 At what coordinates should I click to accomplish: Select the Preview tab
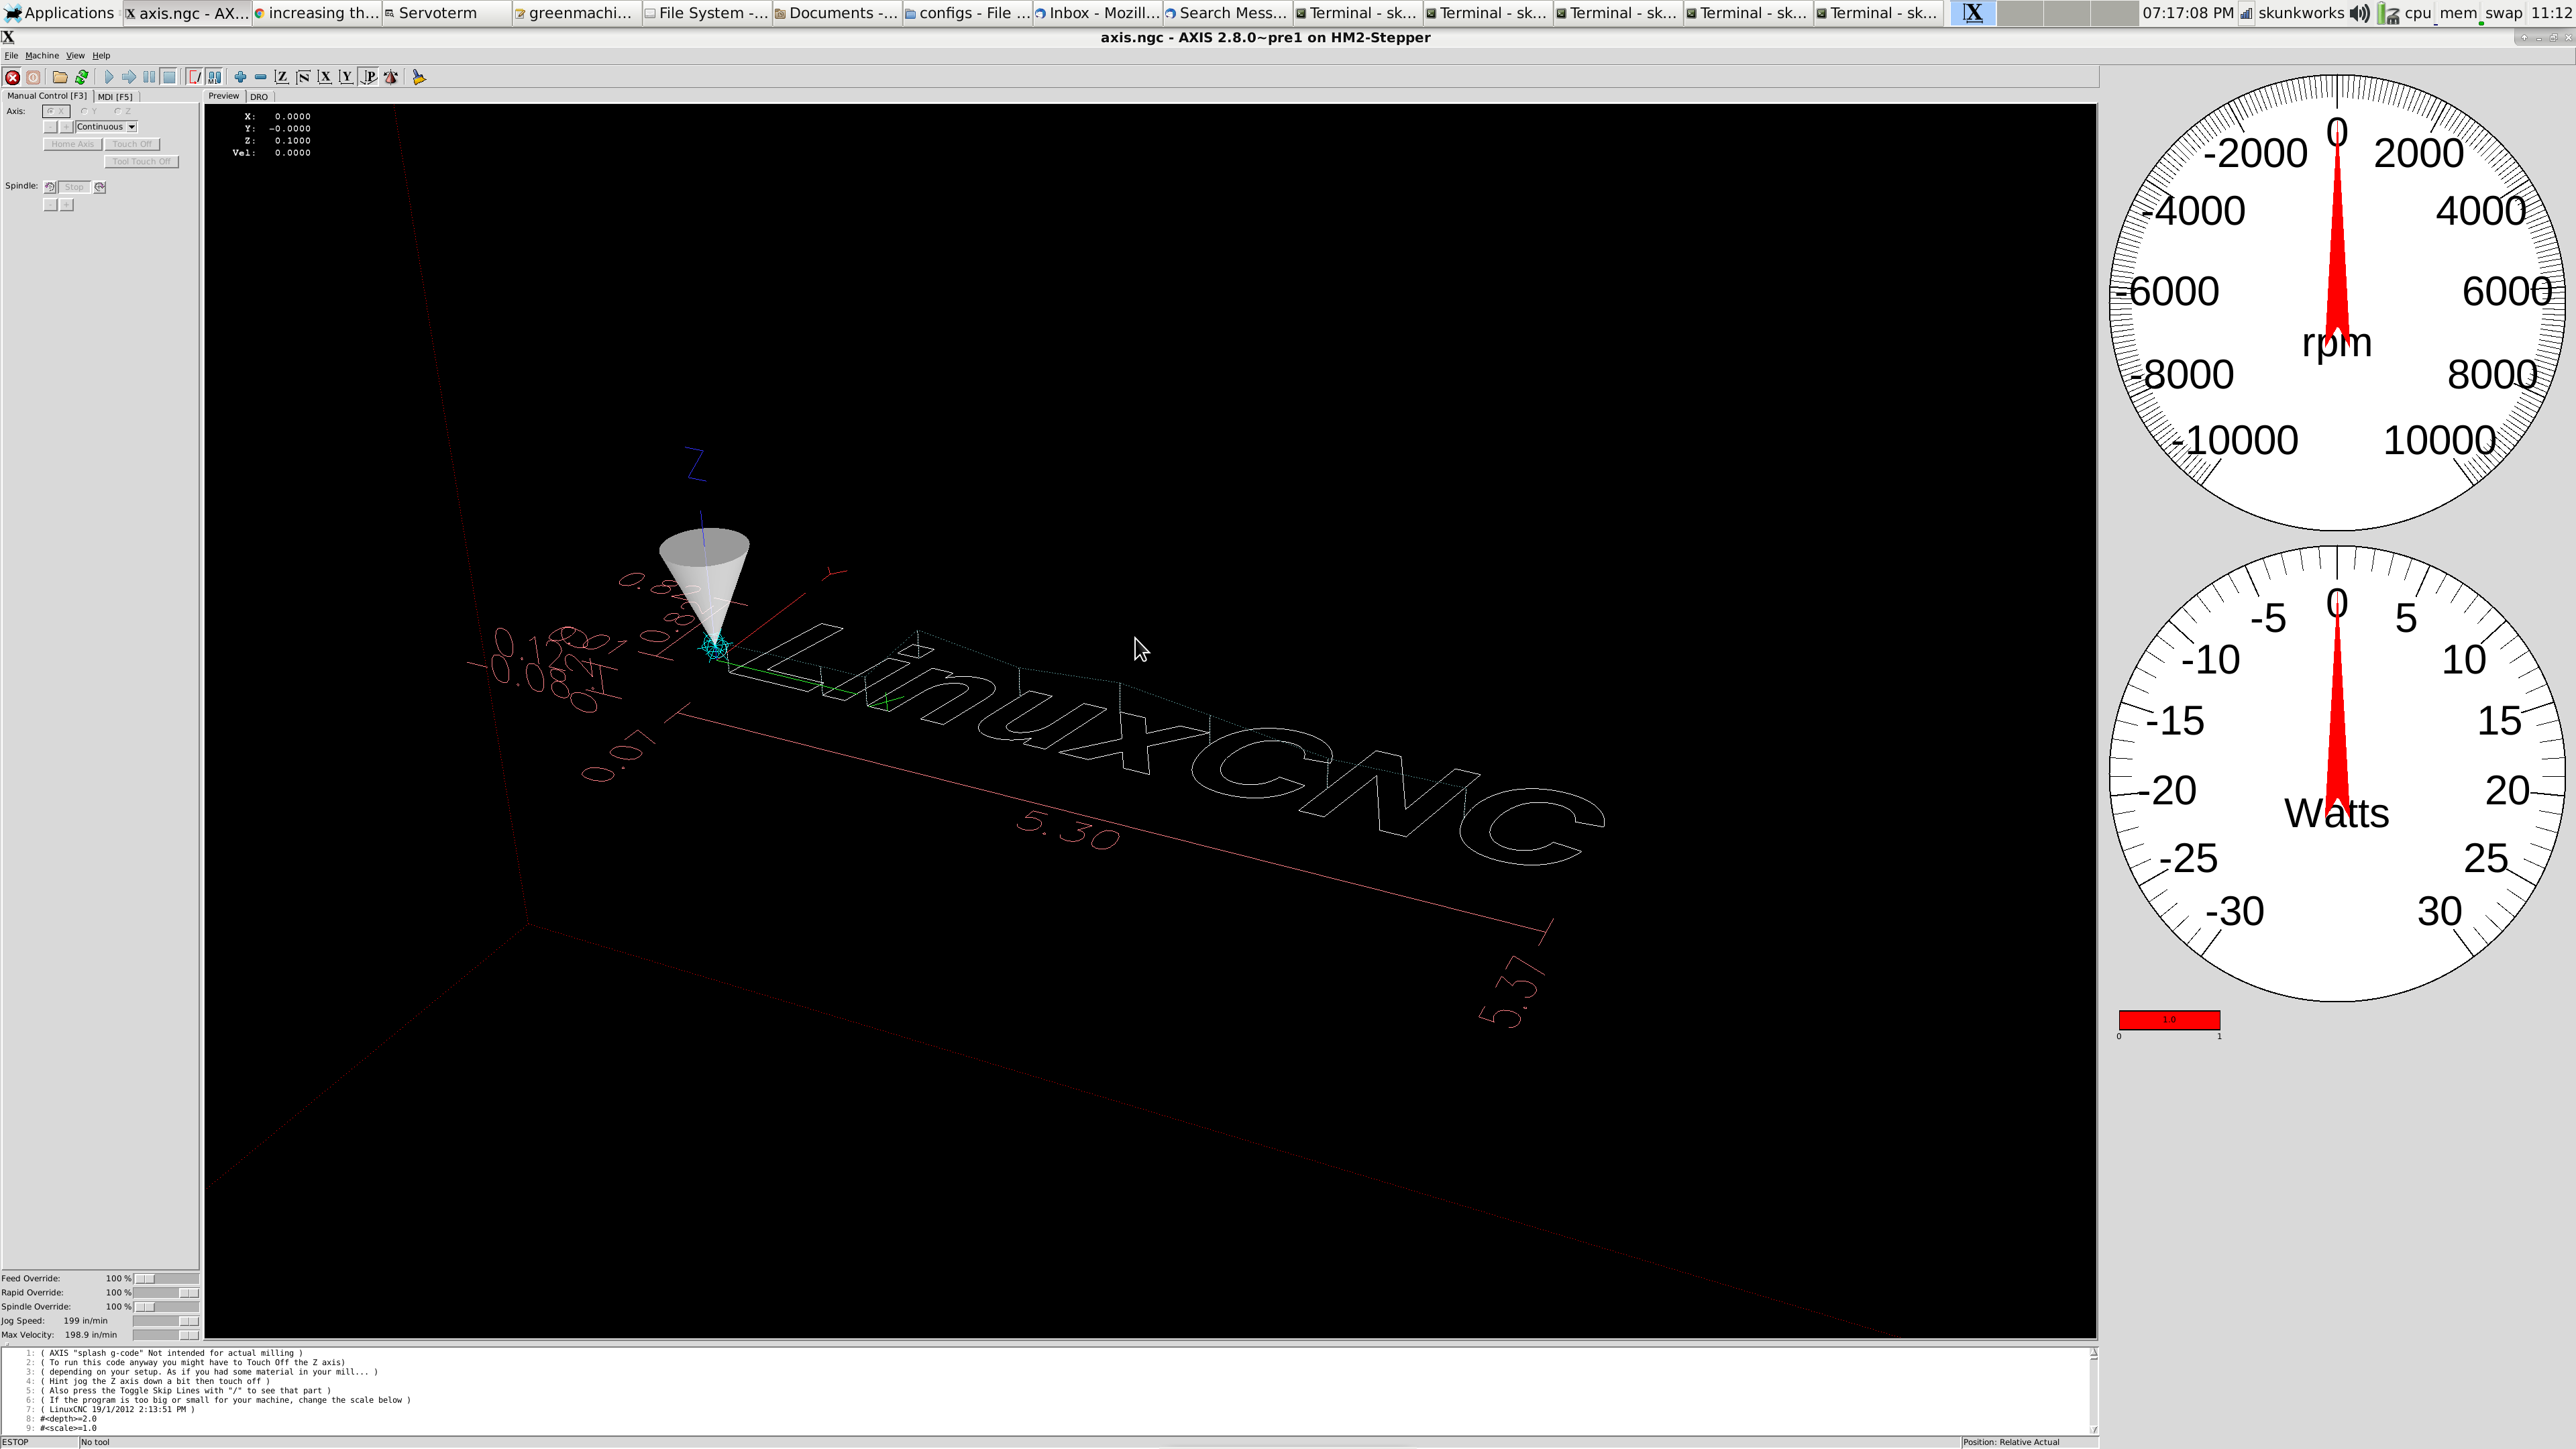224,96
